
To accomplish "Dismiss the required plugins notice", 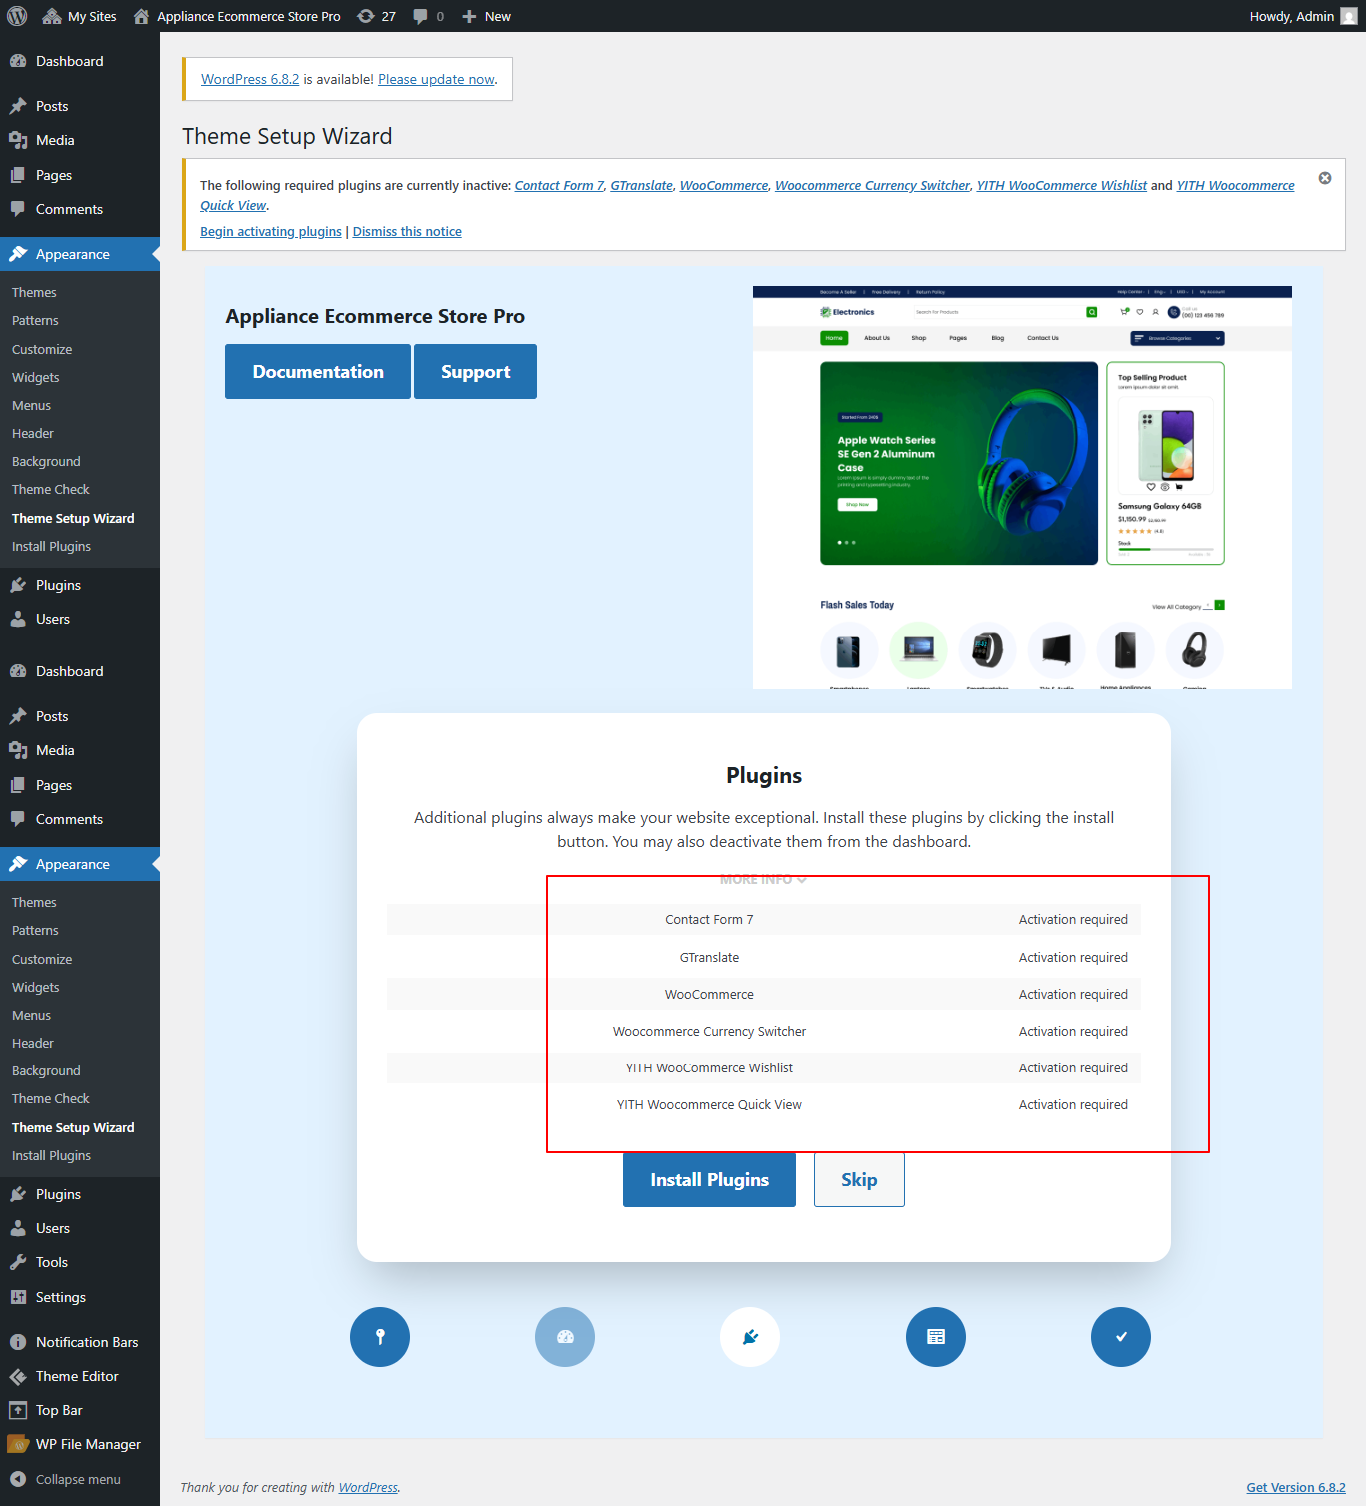I will click(x=1325, y=178).
